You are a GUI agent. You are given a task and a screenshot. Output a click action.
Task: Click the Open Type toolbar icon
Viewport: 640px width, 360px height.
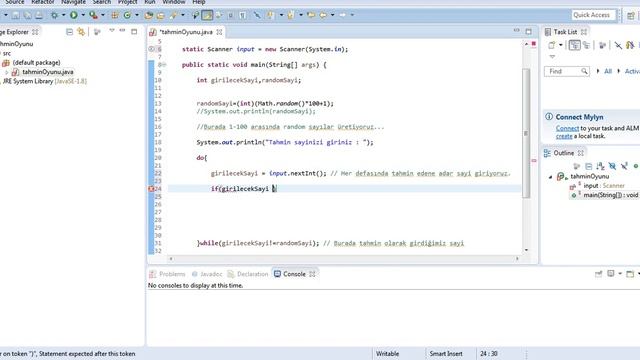(149, 16)
